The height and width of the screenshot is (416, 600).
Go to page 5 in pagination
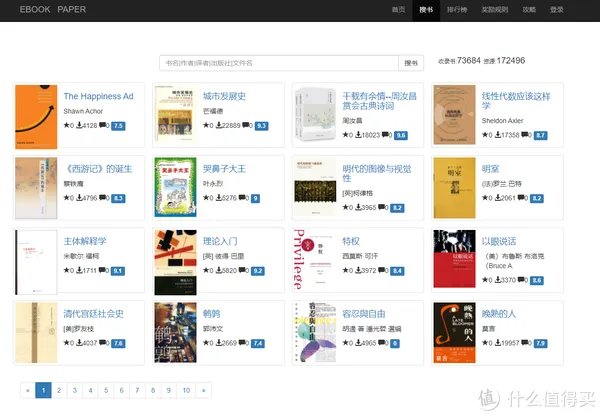[106, 390]
